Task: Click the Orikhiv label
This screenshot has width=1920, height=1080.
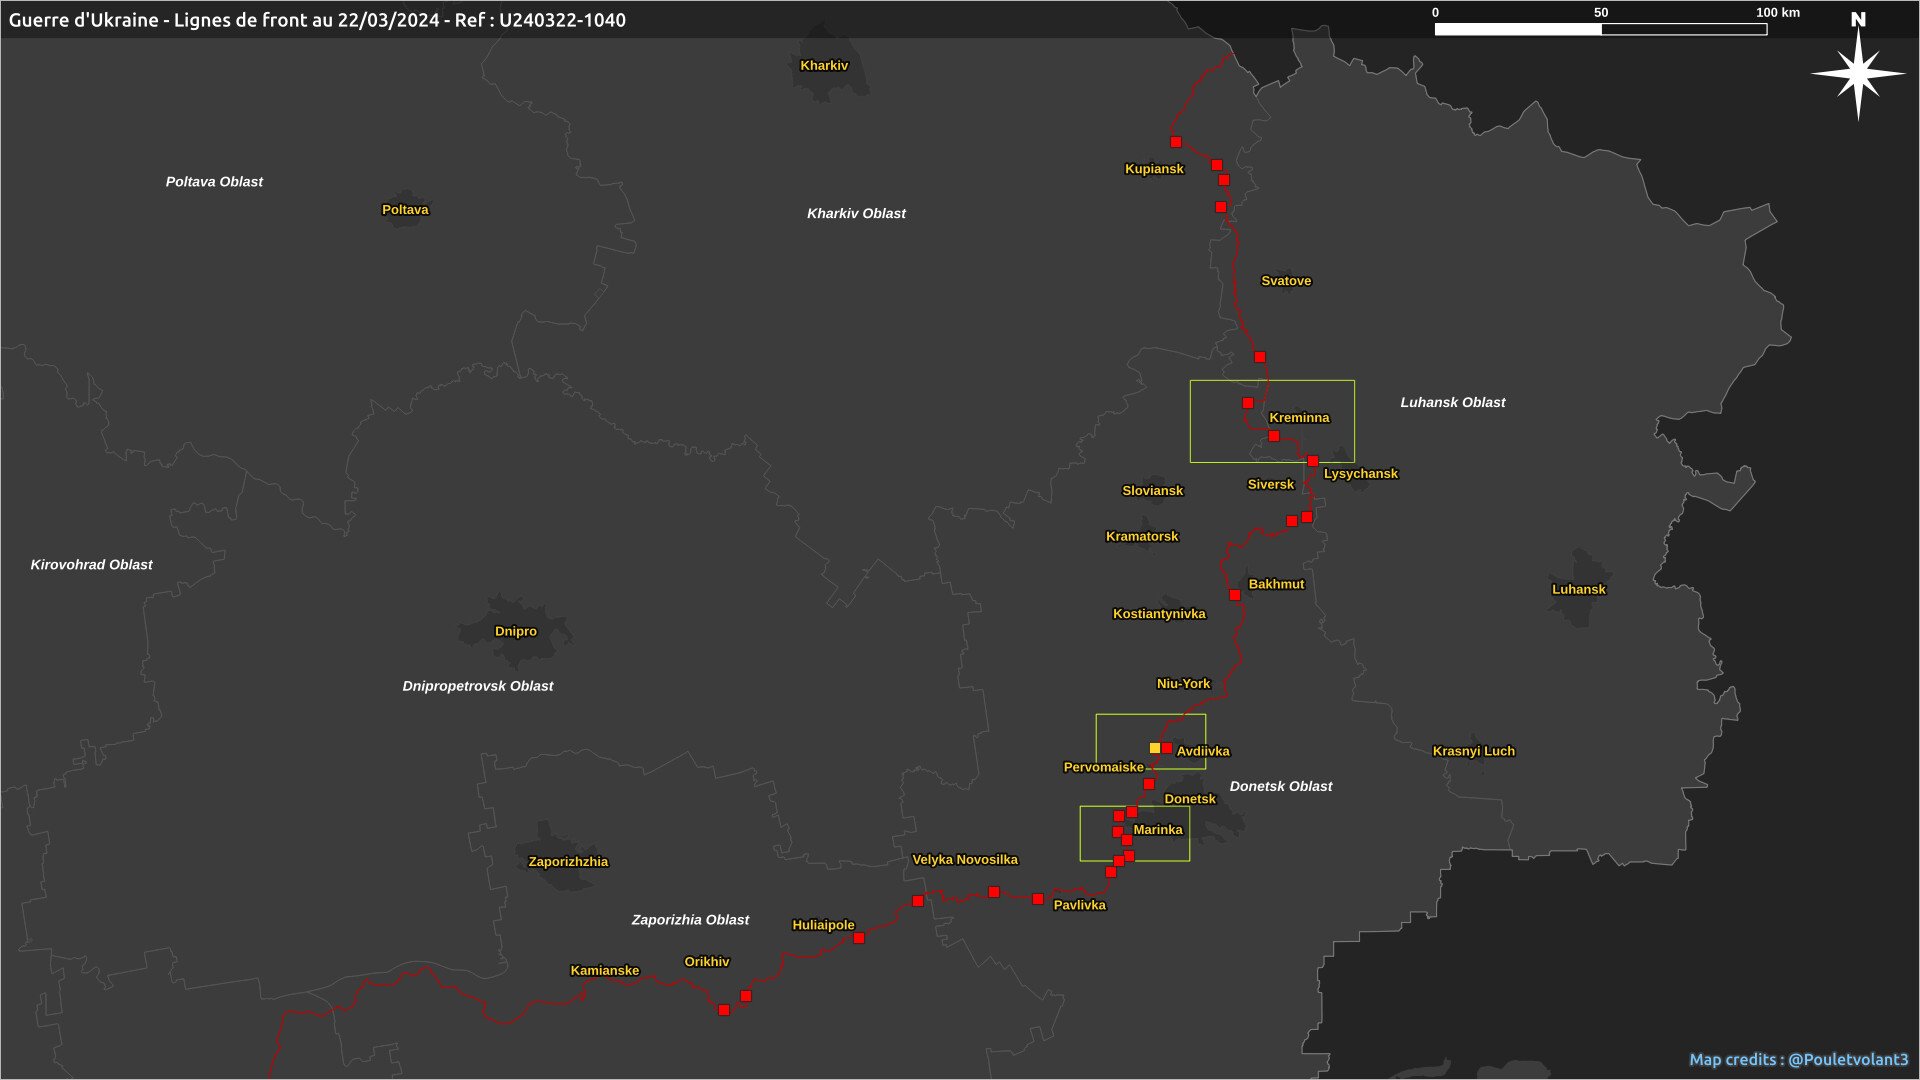Action: click(707, 962)
